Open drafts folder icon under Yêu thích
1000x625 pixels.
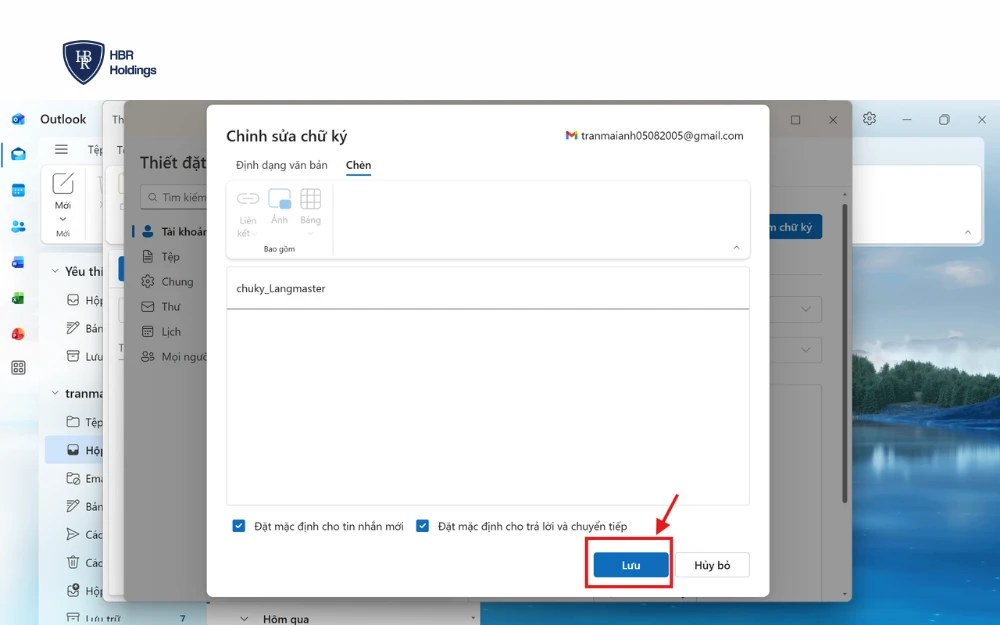(73, 328)
